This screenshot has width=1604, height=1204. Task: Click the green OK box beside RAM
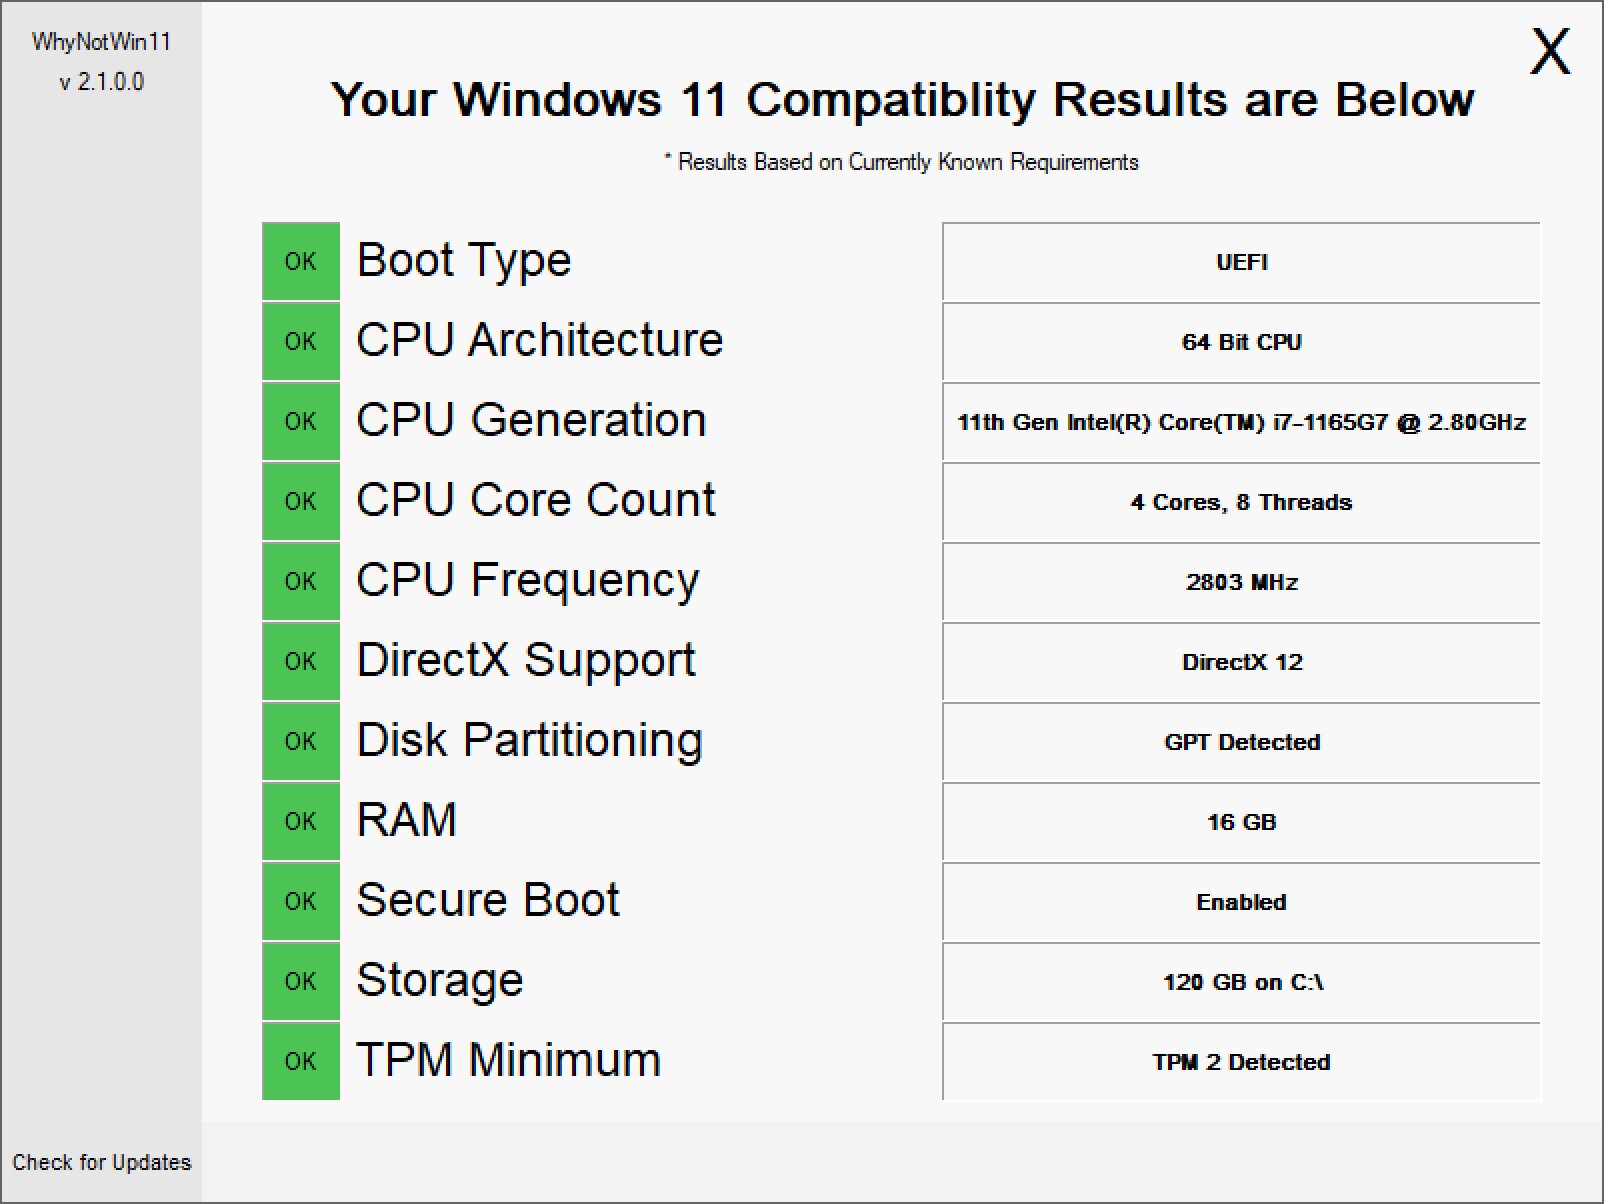pos(300,821)
